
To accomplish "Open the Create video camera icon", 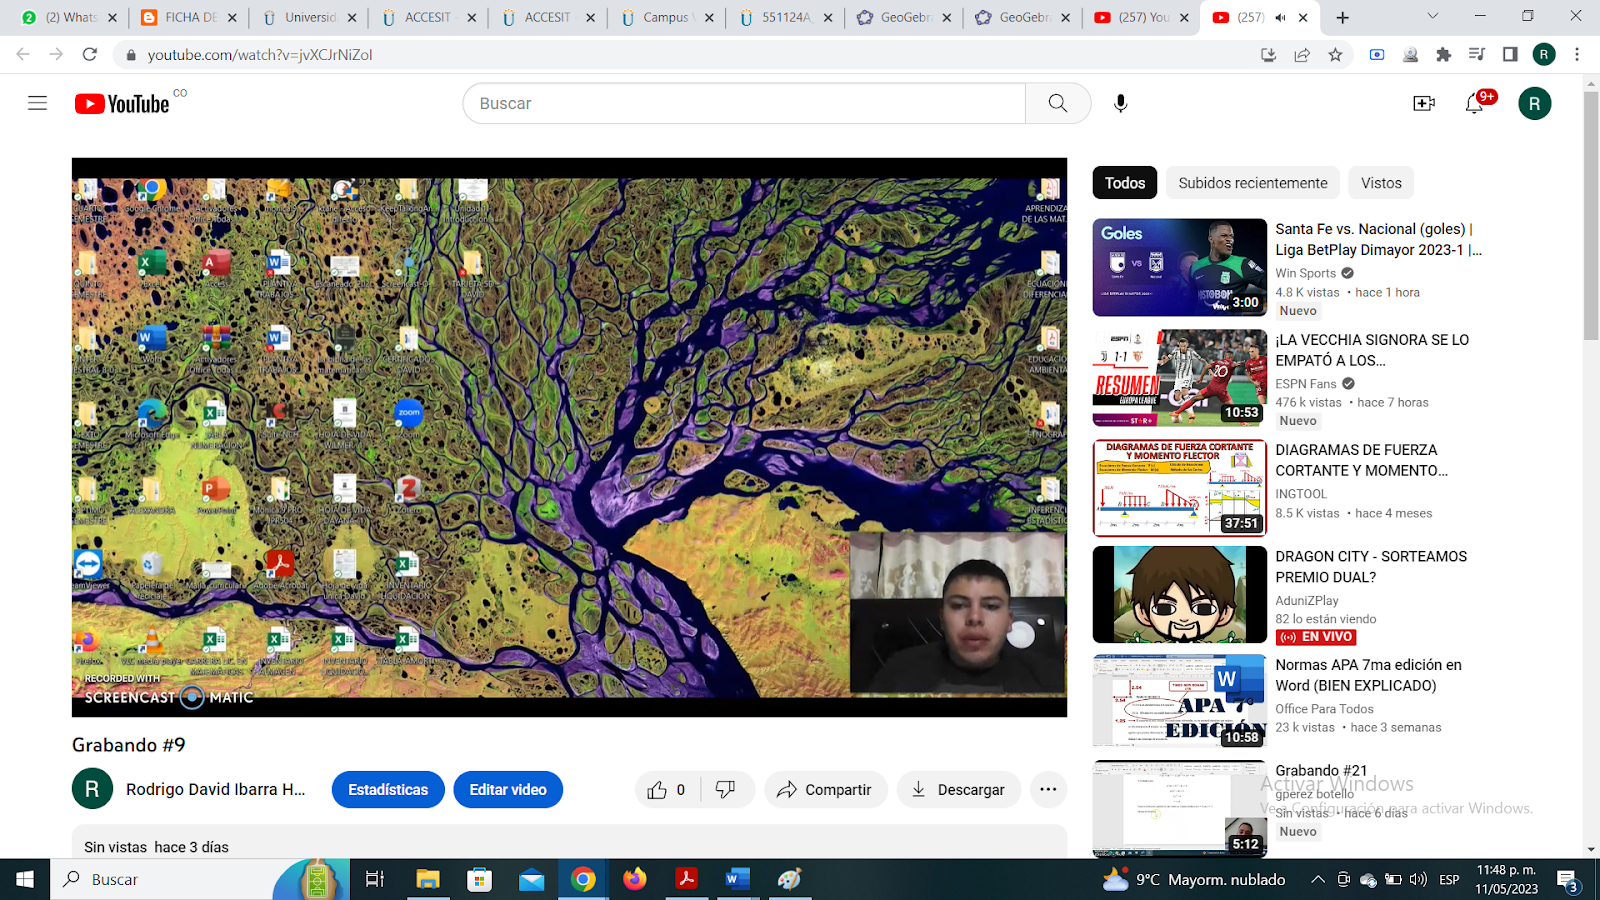I will [x=1424, y=103].
